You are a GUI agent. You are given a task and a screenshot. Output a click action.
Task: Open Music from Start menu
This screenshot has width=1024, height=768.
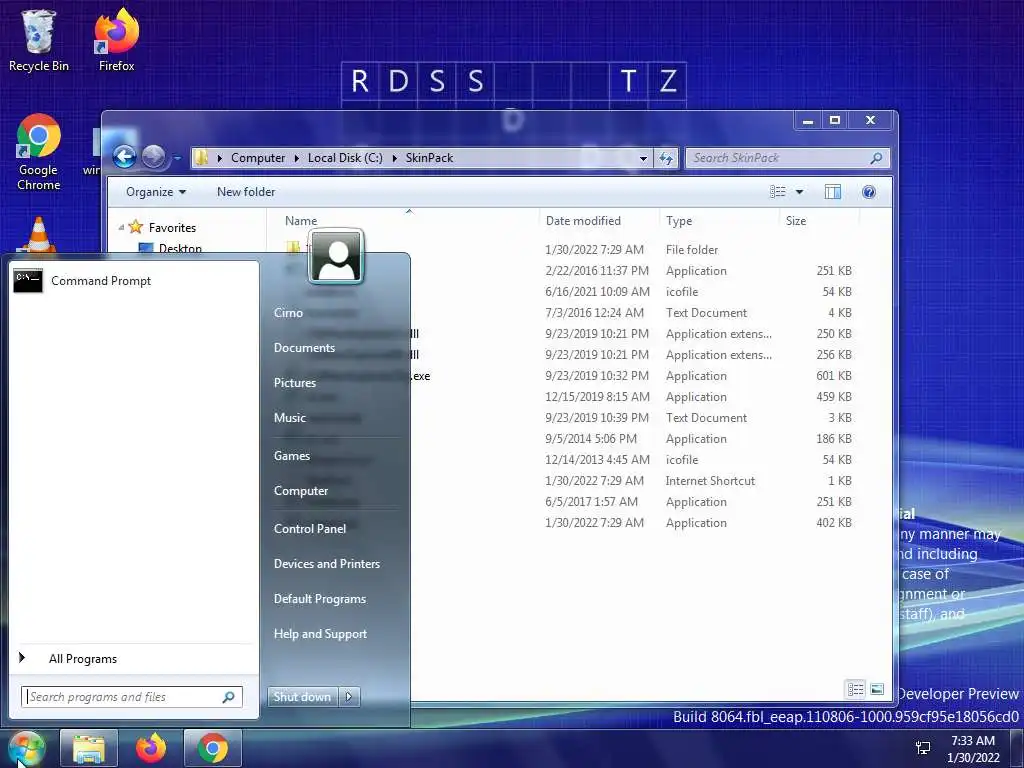(x=289, y=418)
